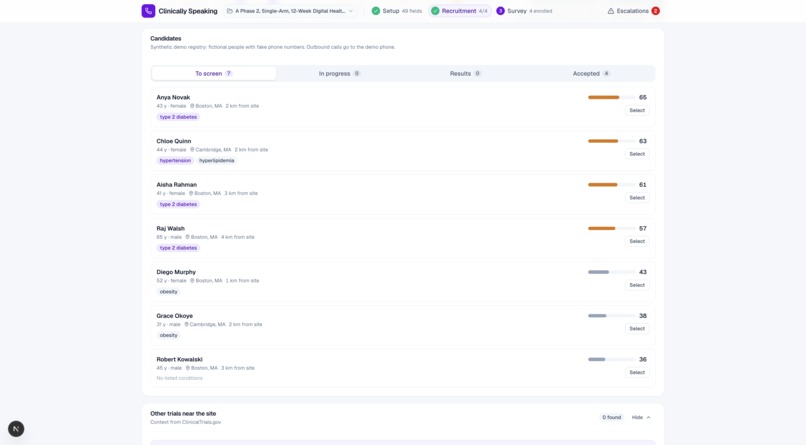
Task: Click the Accepted count badge 4
Action: [607, 73]
